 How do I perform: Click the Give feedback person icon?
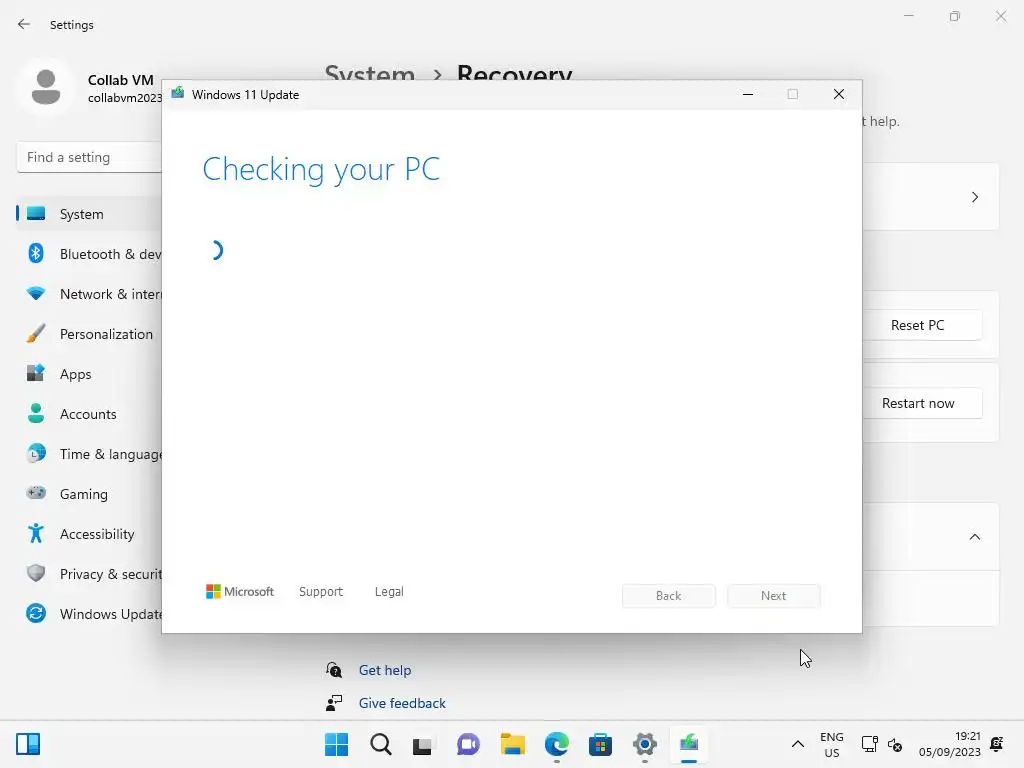334,703
